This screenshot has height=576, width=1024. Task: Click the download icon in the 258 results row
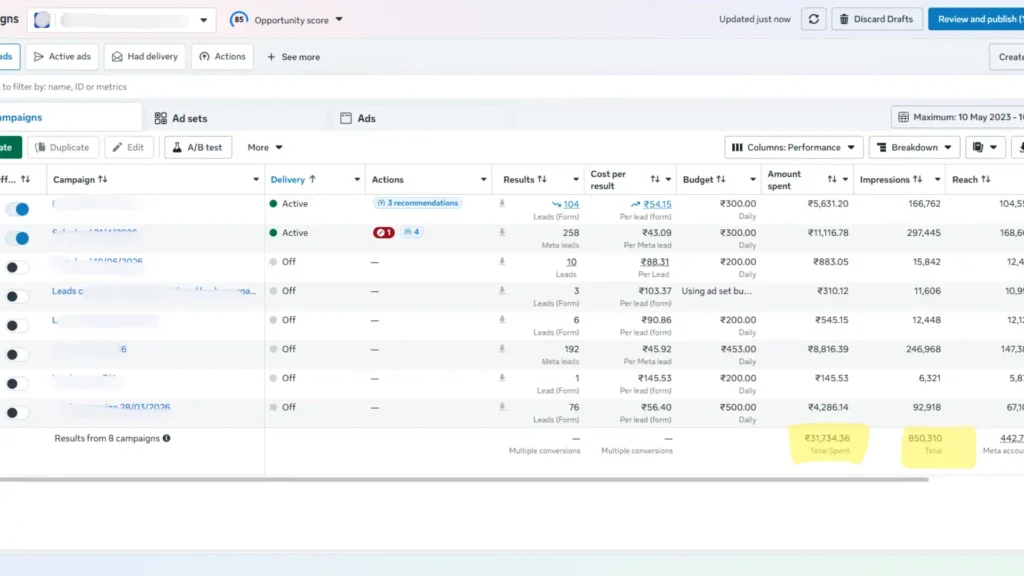coord(502,232)
